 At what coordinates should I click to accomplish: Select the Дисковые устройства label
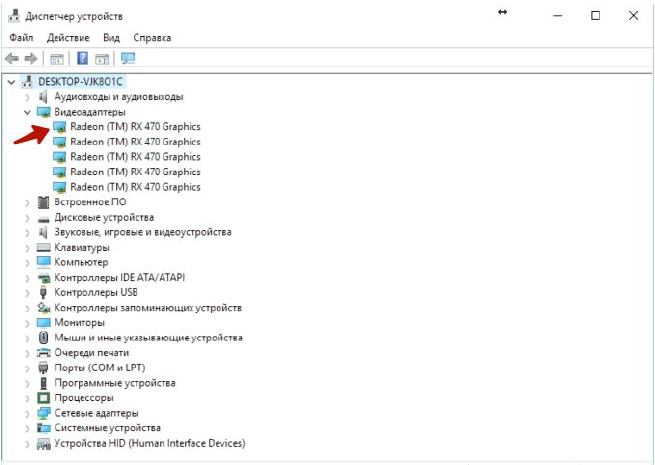[x=104, y=218]
